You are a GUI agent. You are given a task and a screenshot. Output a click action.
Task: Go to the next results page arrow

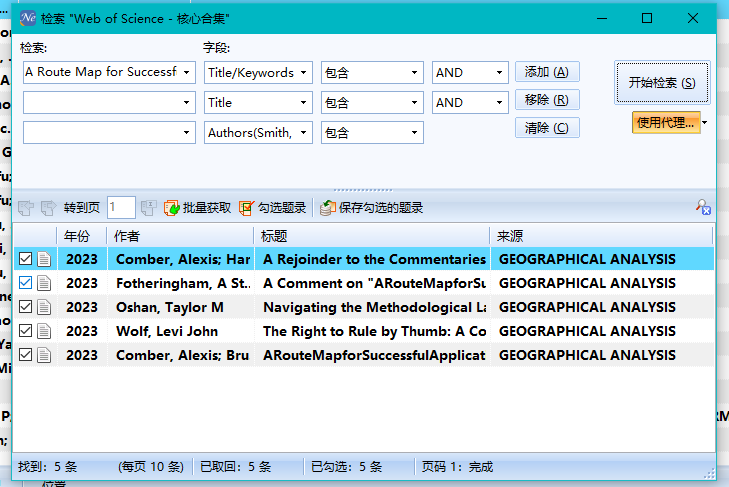point(48,207)
